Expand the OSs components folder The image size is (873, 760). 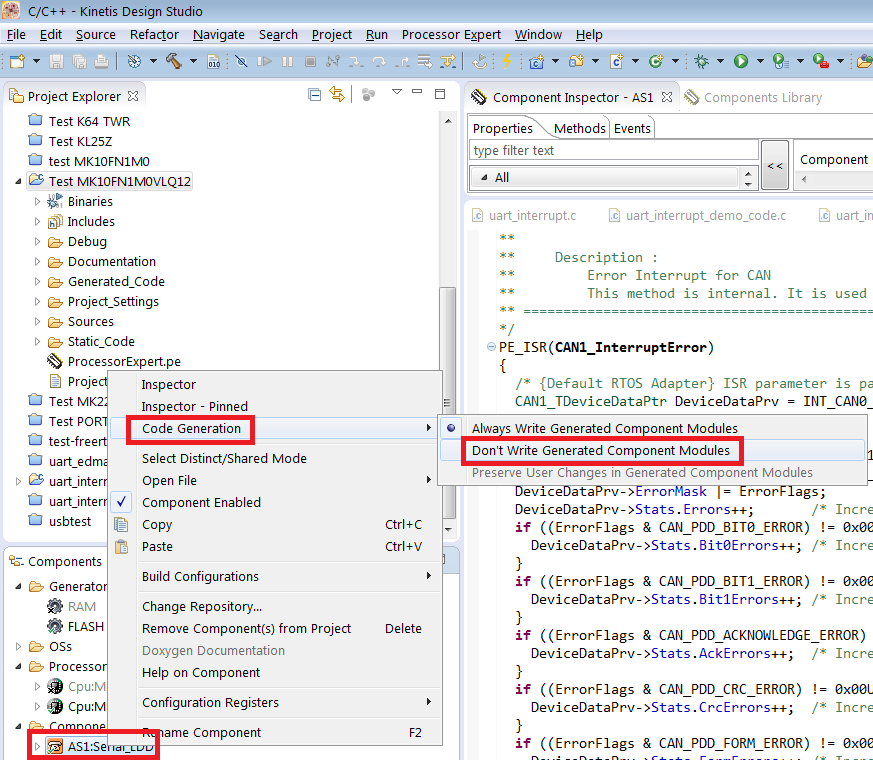[x=18, y=646]
